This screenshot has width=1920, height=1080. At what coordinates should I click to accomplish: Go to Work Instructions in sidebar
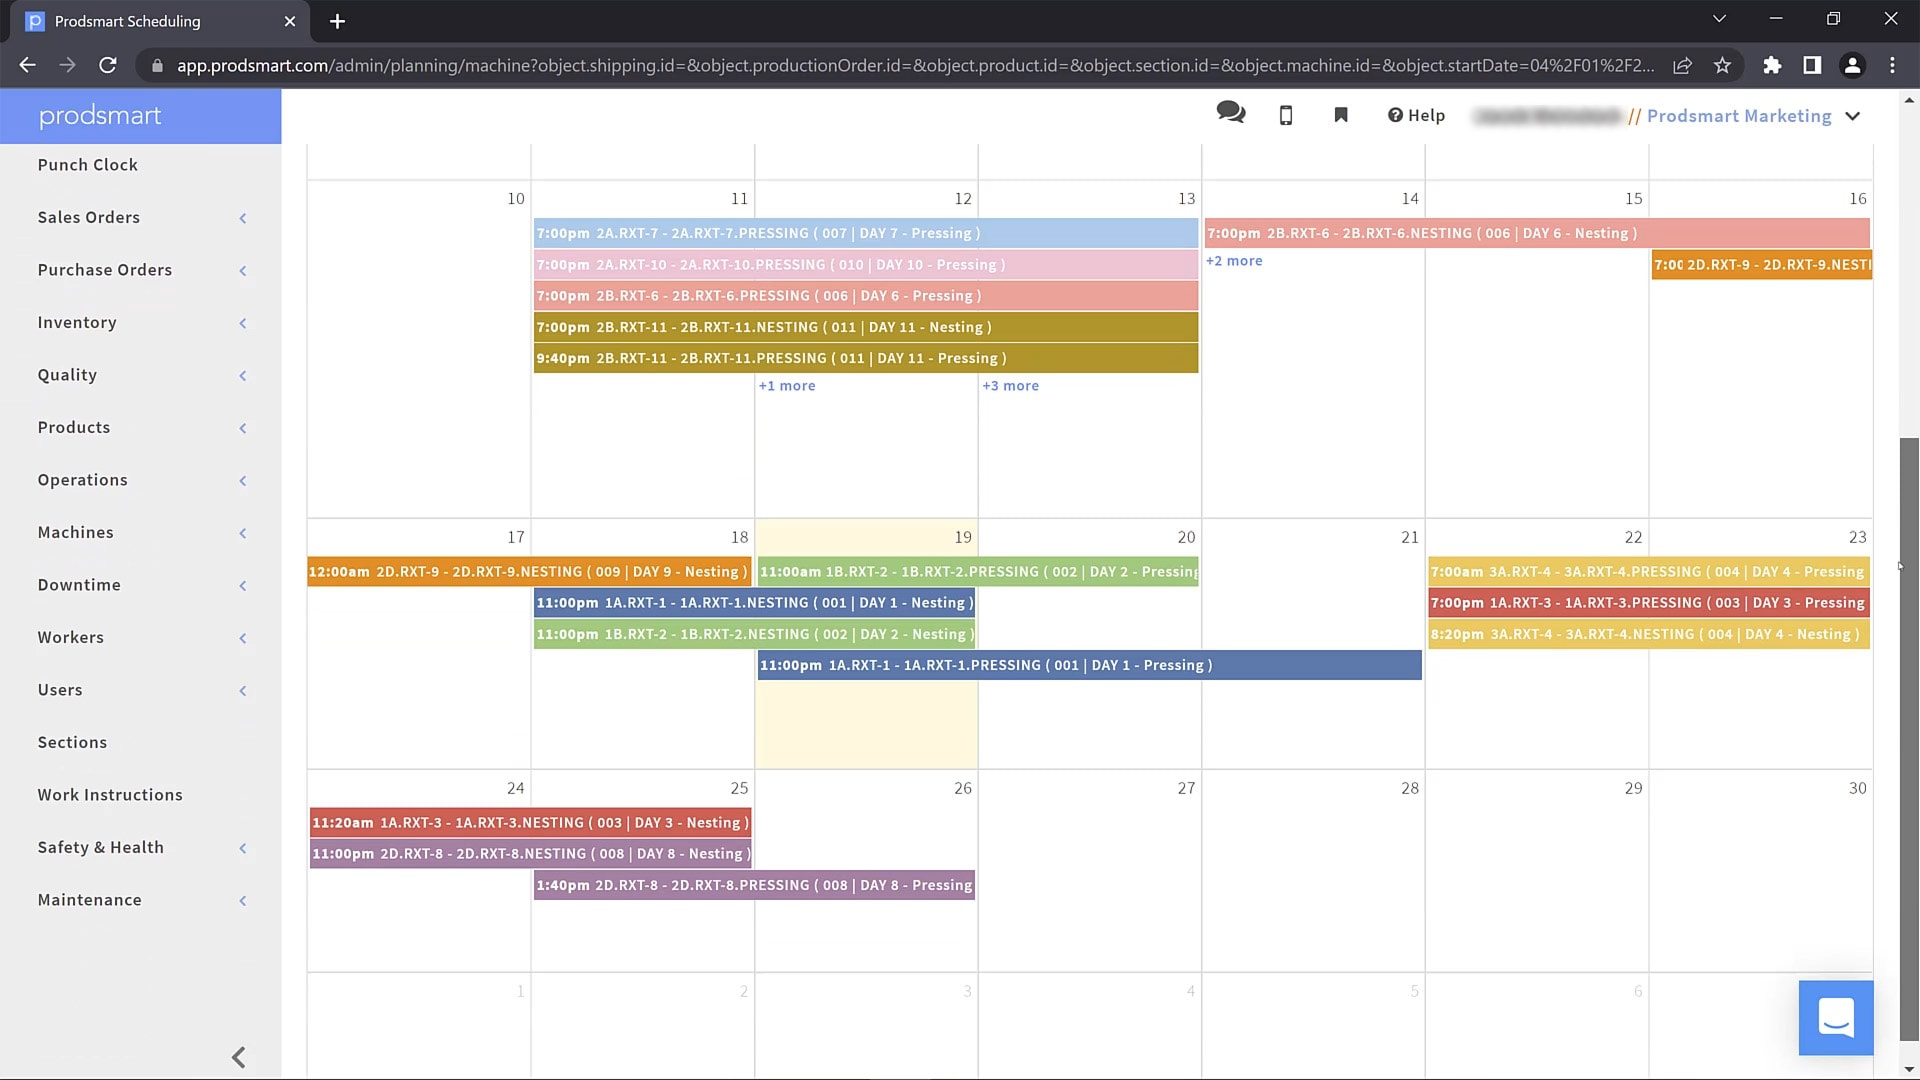tap(110, 795)
